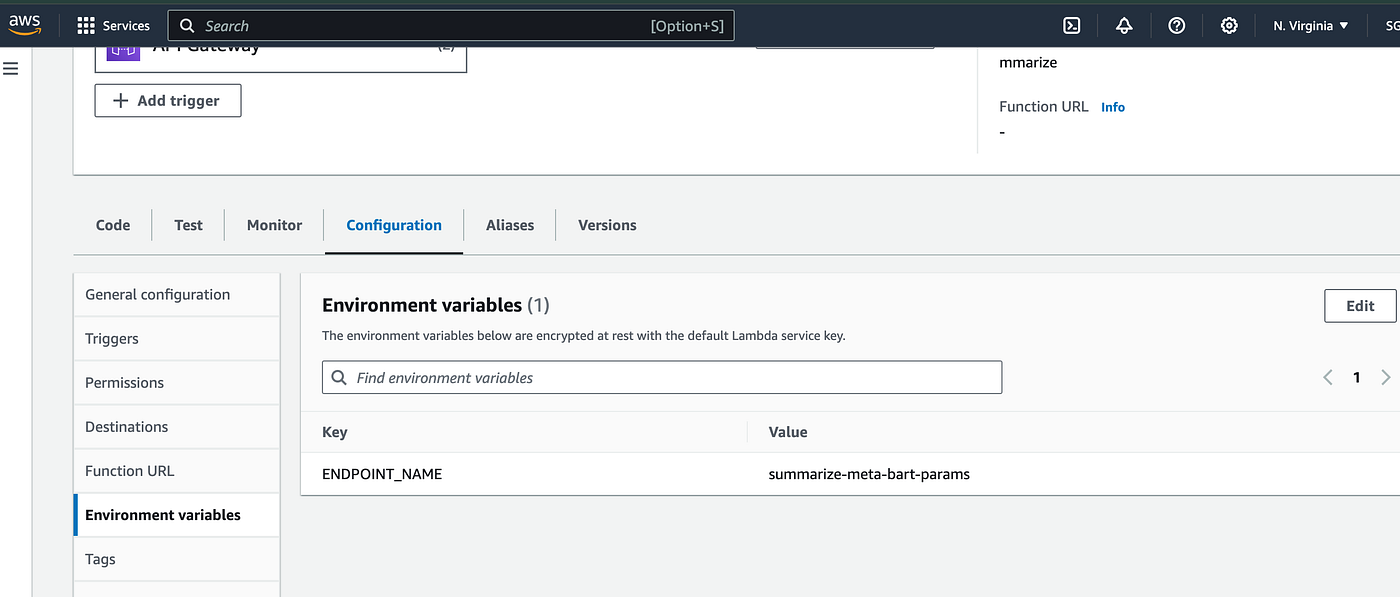Click the AWS logo home icon
This screenshot has width=1400, height=597.
[x=25, y=25]
